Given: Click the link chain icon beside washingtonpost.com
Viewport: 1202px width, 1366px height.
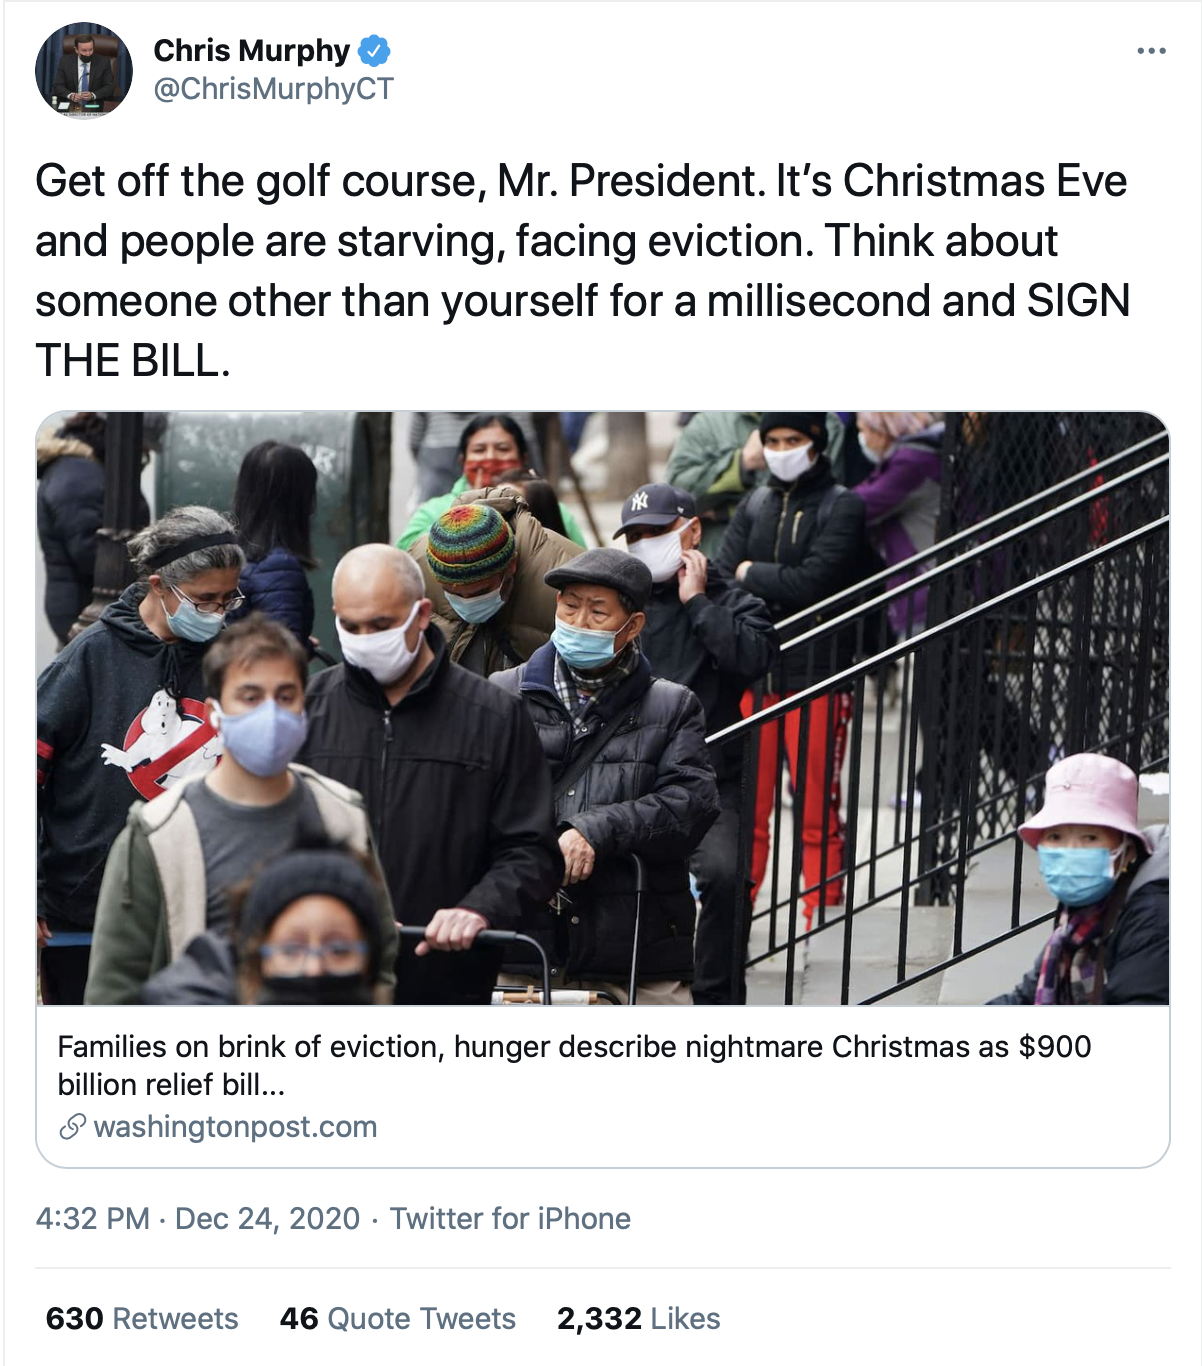Looking at the screenshot, I should (72, 1127).
